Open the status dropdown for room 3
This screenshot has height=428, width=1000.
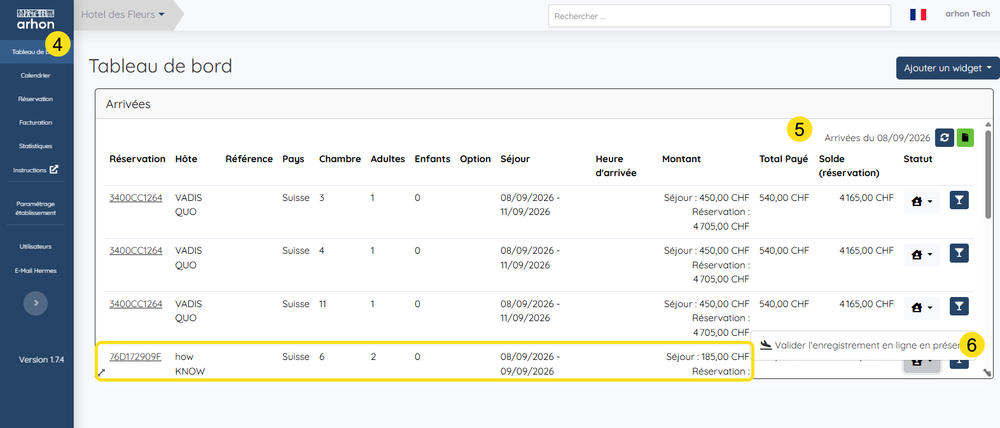[922, 202]
